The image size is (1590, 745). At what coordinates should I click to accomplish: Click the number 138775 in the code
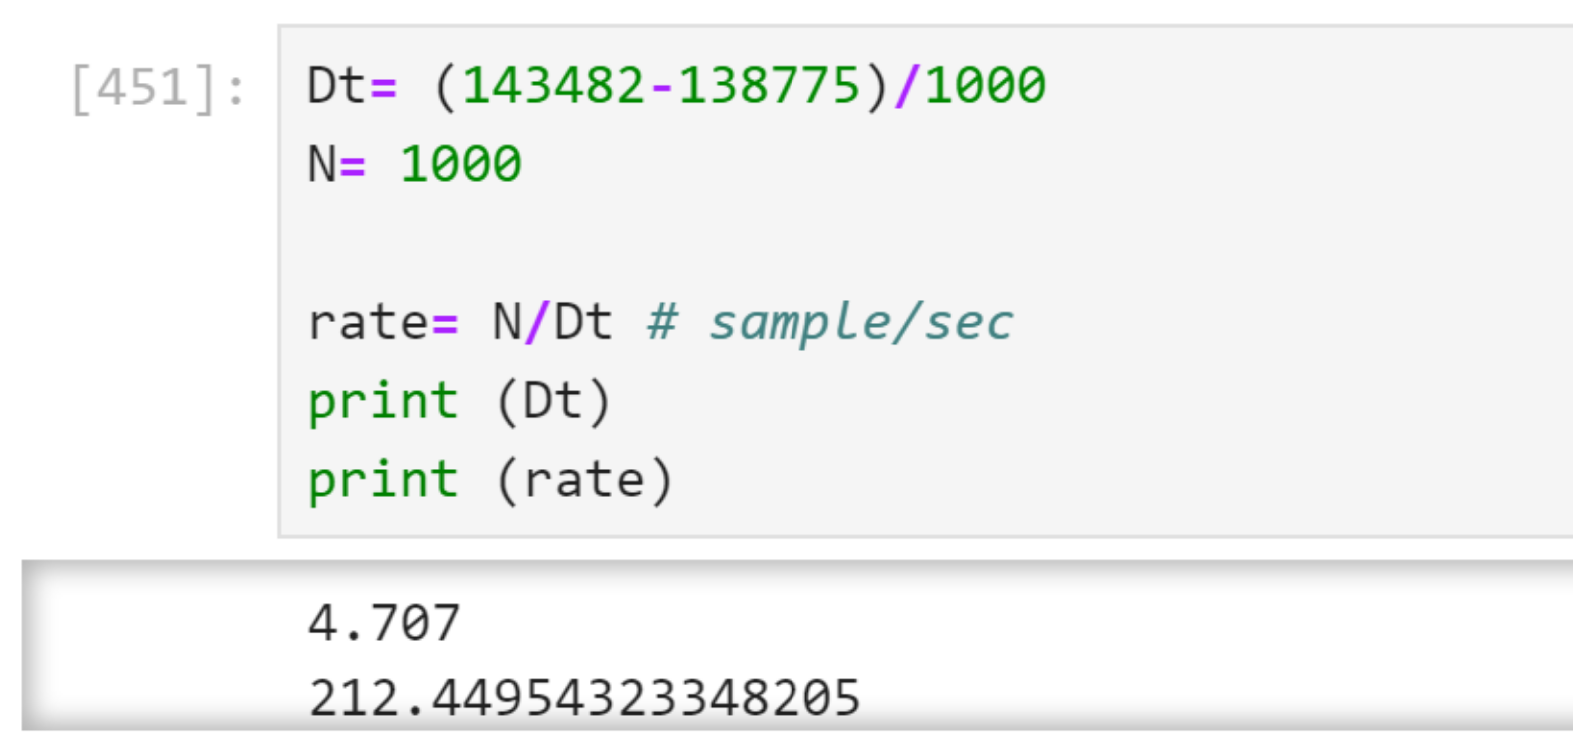coord(769,85)
